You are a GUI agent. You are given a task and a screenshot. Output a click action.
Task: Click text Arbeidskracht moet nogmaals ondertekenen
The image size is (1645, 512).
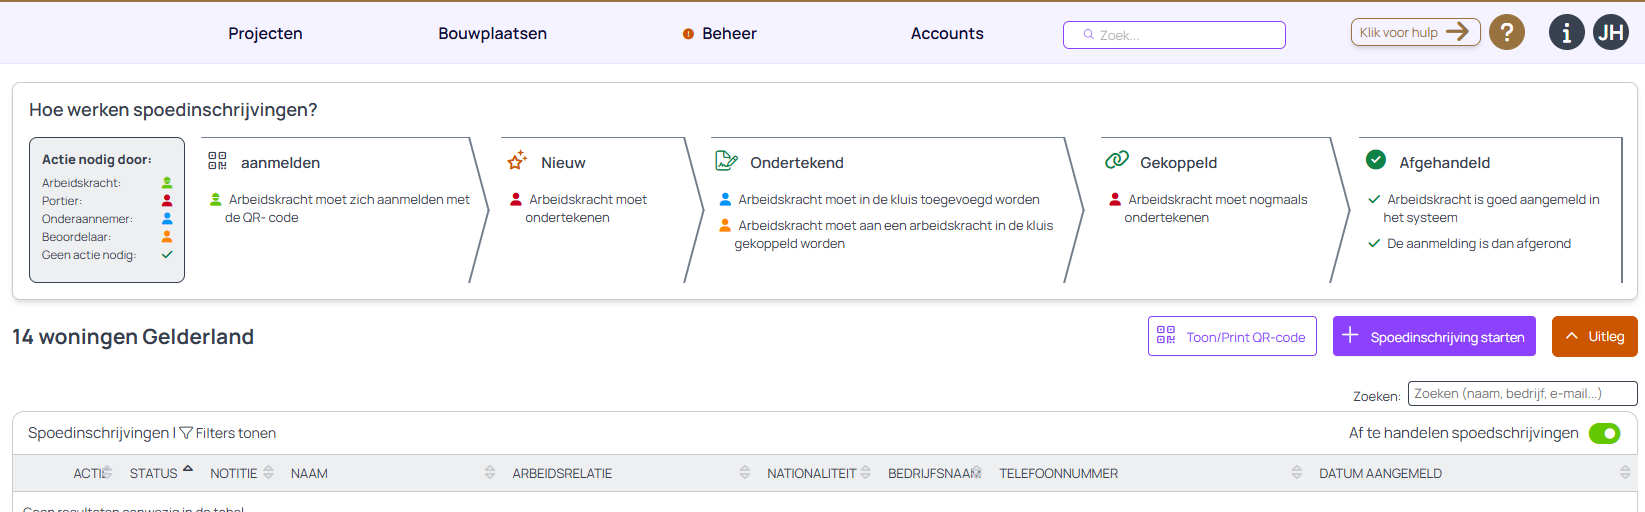click(x=1216, y=208)
